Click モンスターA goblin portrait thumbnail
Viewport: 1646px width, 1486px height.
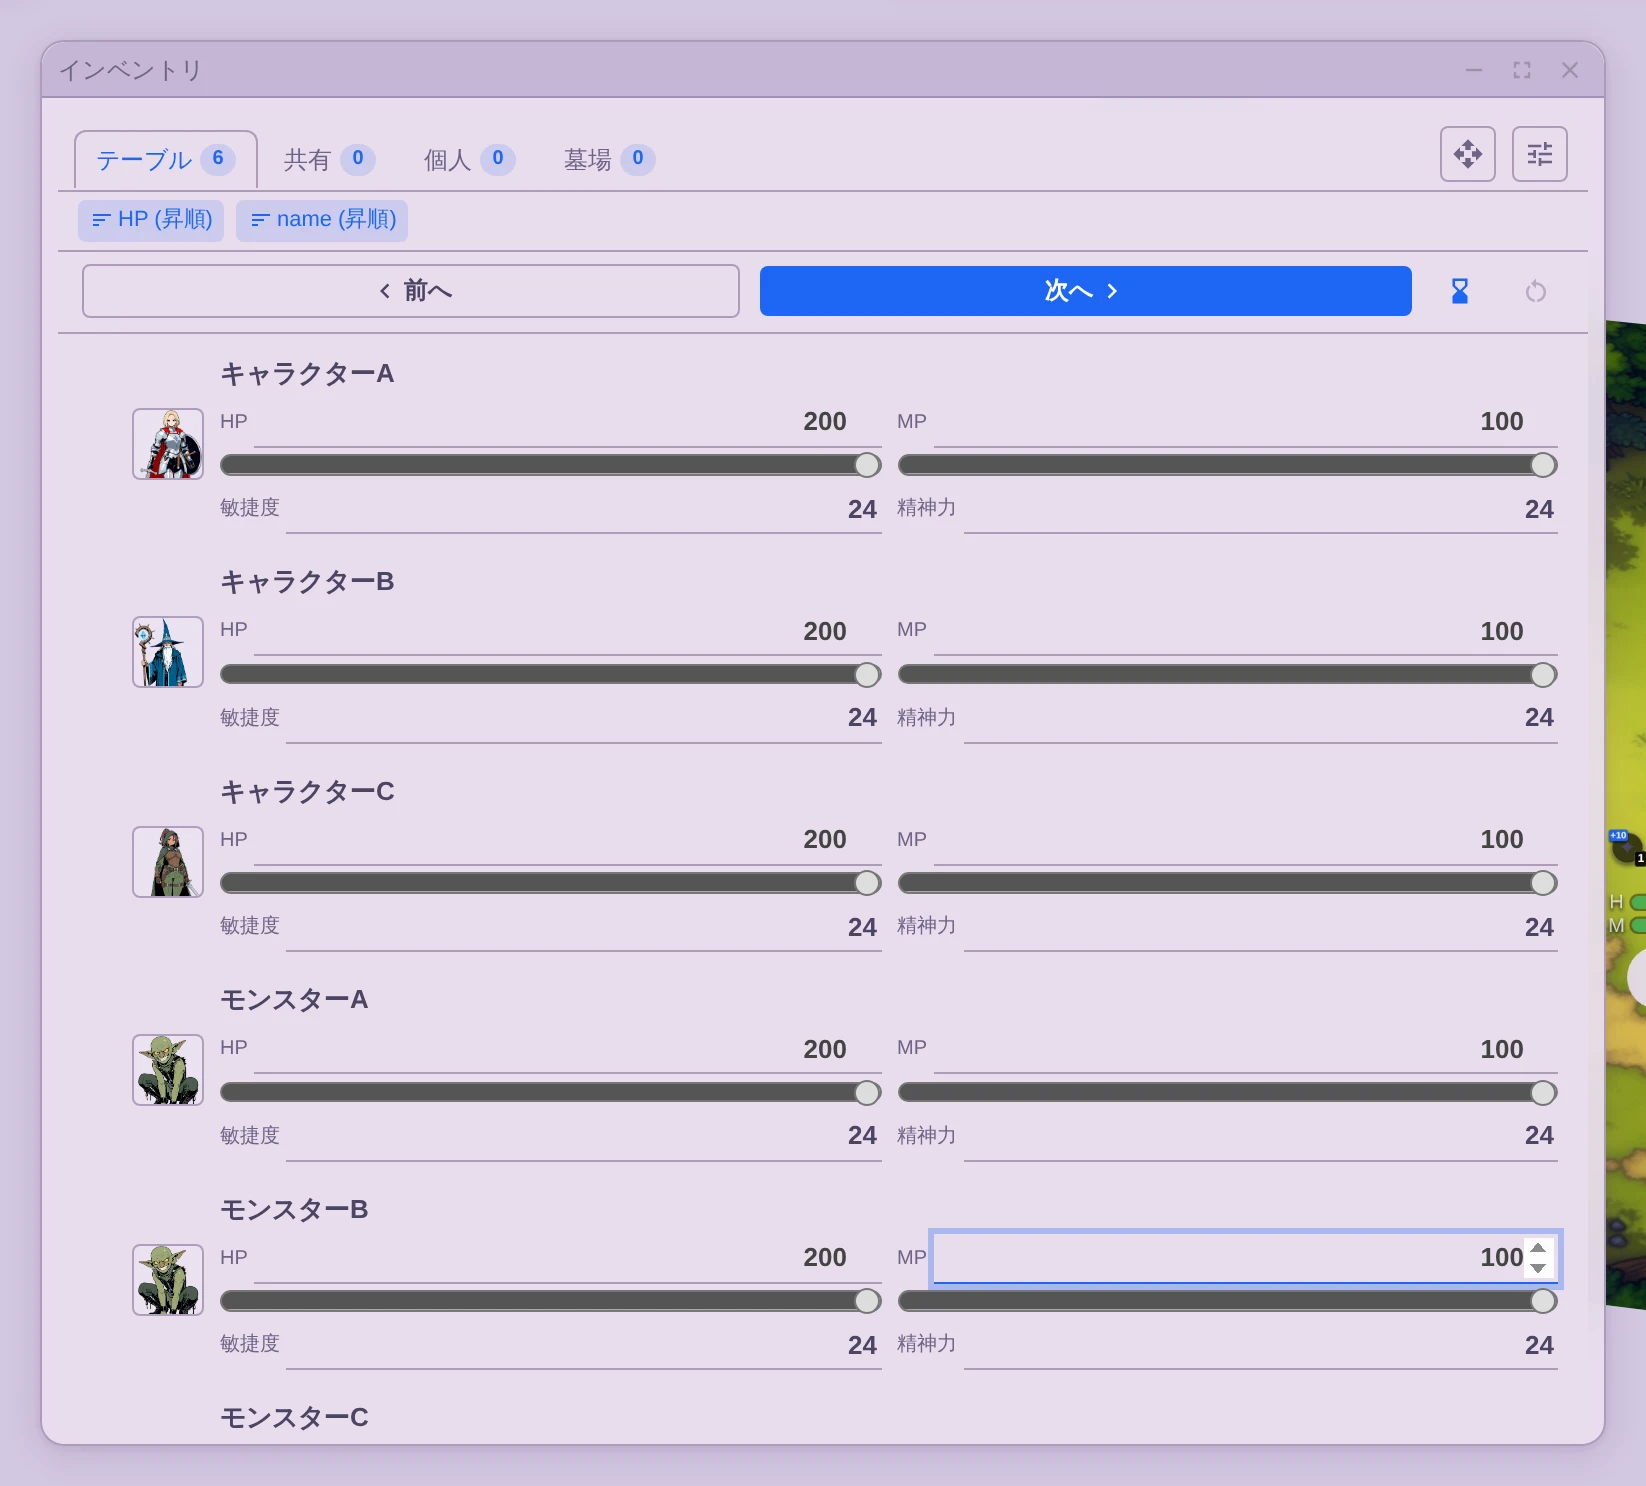[x=168, y=1070]
